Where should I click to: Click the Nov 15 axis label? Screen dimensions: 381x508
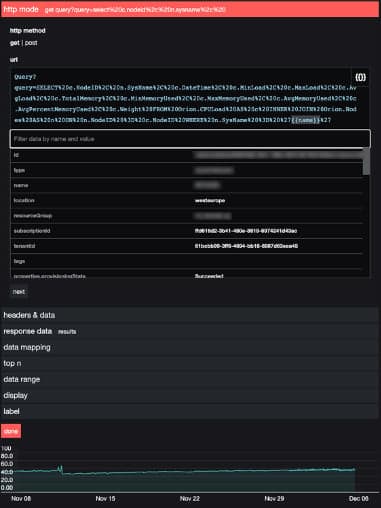click(x=105, y=499)
